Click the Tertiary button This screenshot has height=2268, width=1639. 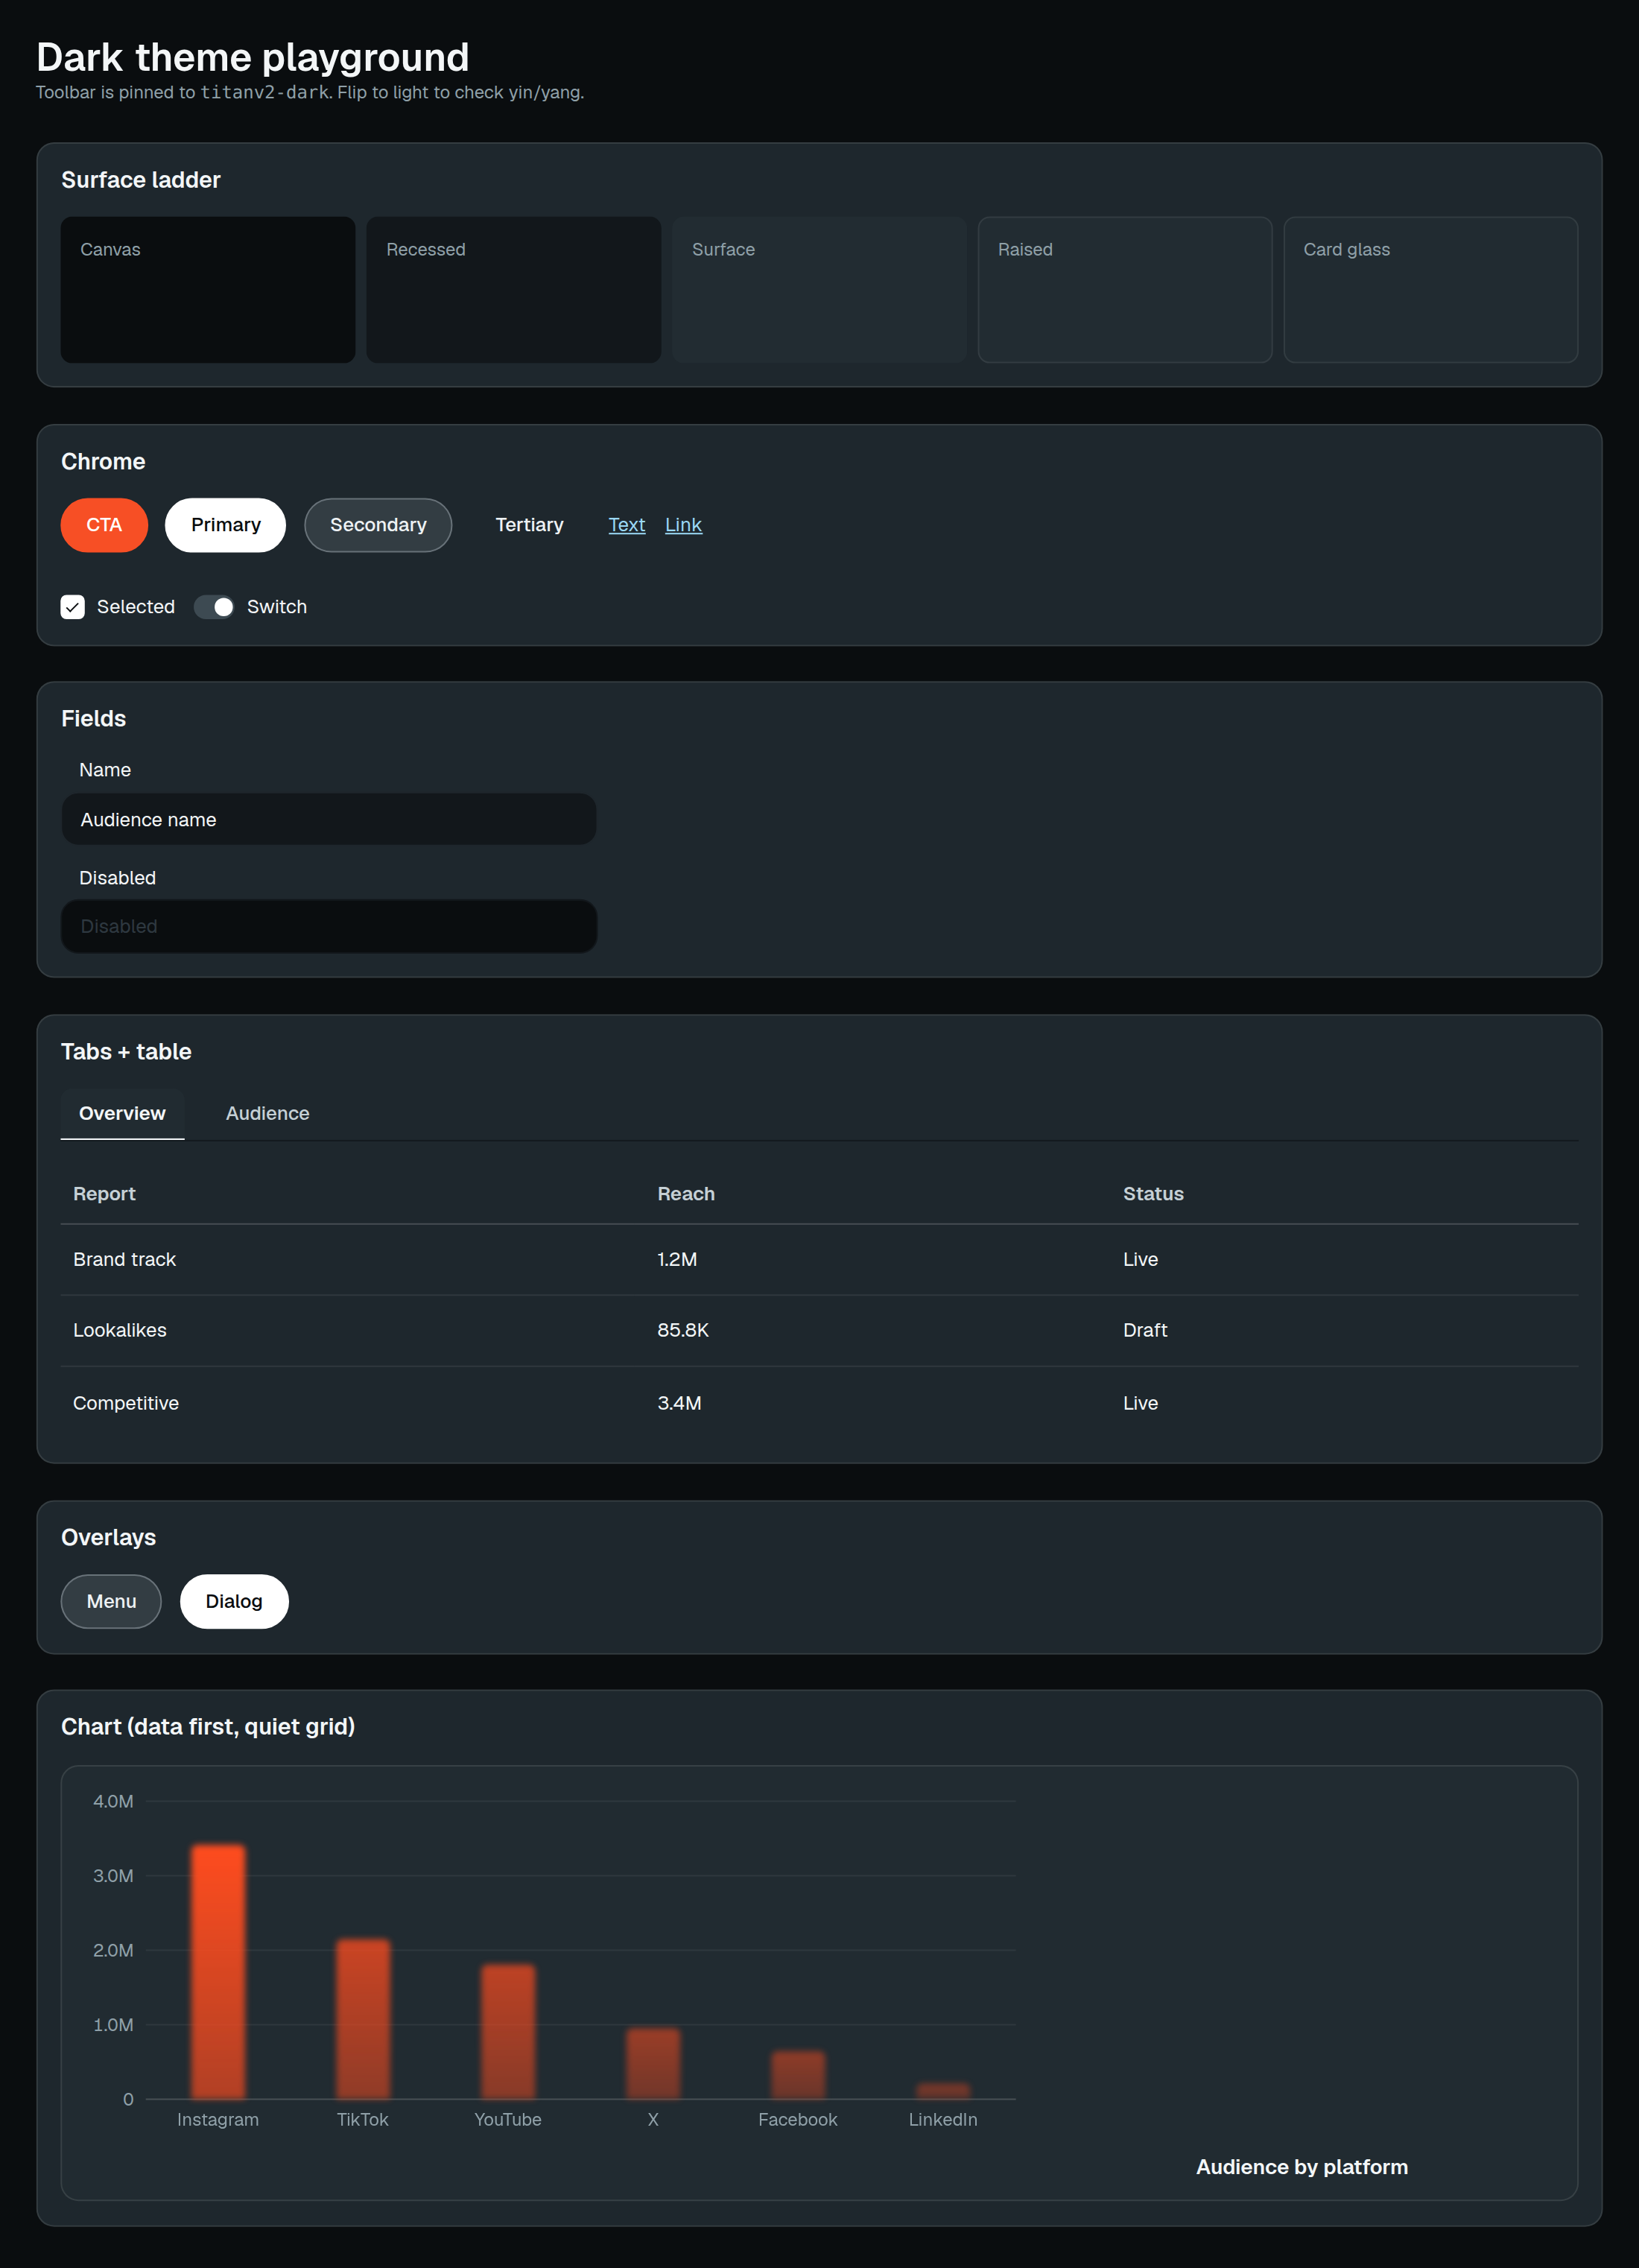(x=529, y=525)
